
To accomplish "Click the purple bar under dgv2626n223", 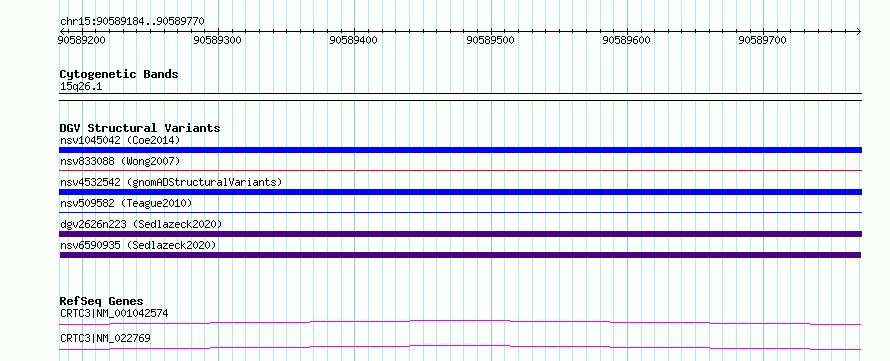I will pyautogui.click(x=460, y=234).
